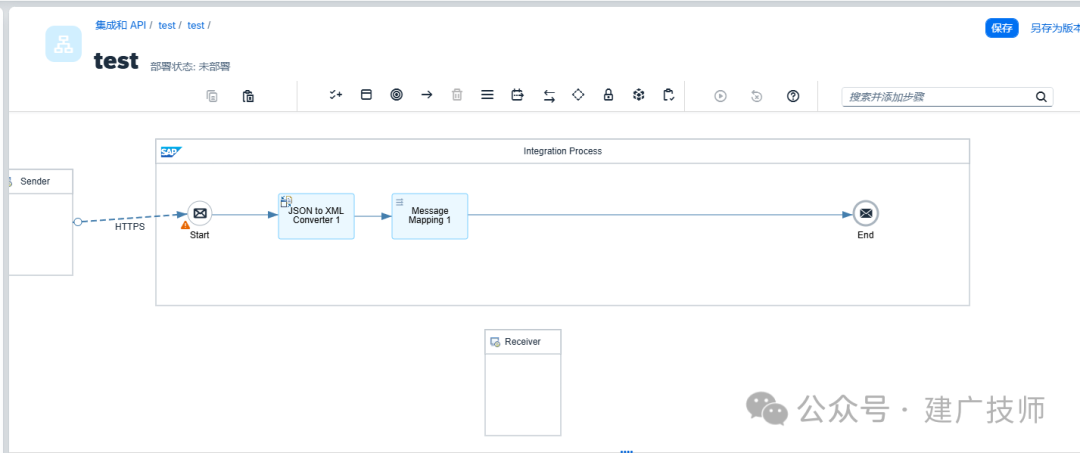
Task: Click the cube cluster icon
Action: click(638, 96)
